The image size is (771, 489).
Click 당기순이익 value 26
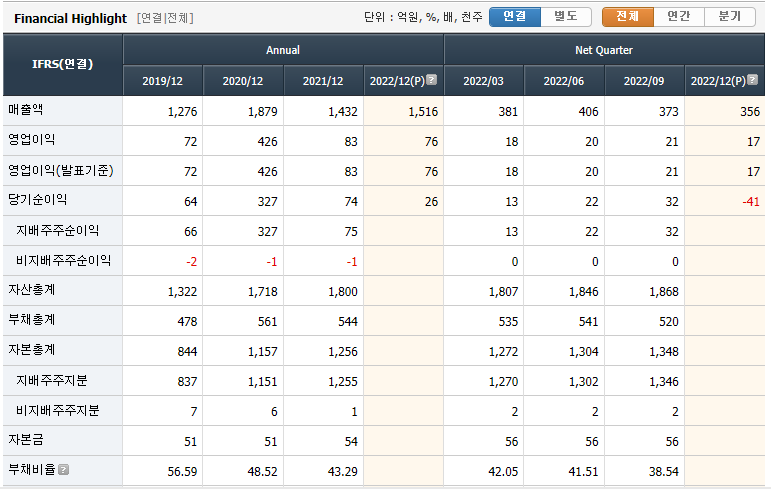click(x=431, y=202)
